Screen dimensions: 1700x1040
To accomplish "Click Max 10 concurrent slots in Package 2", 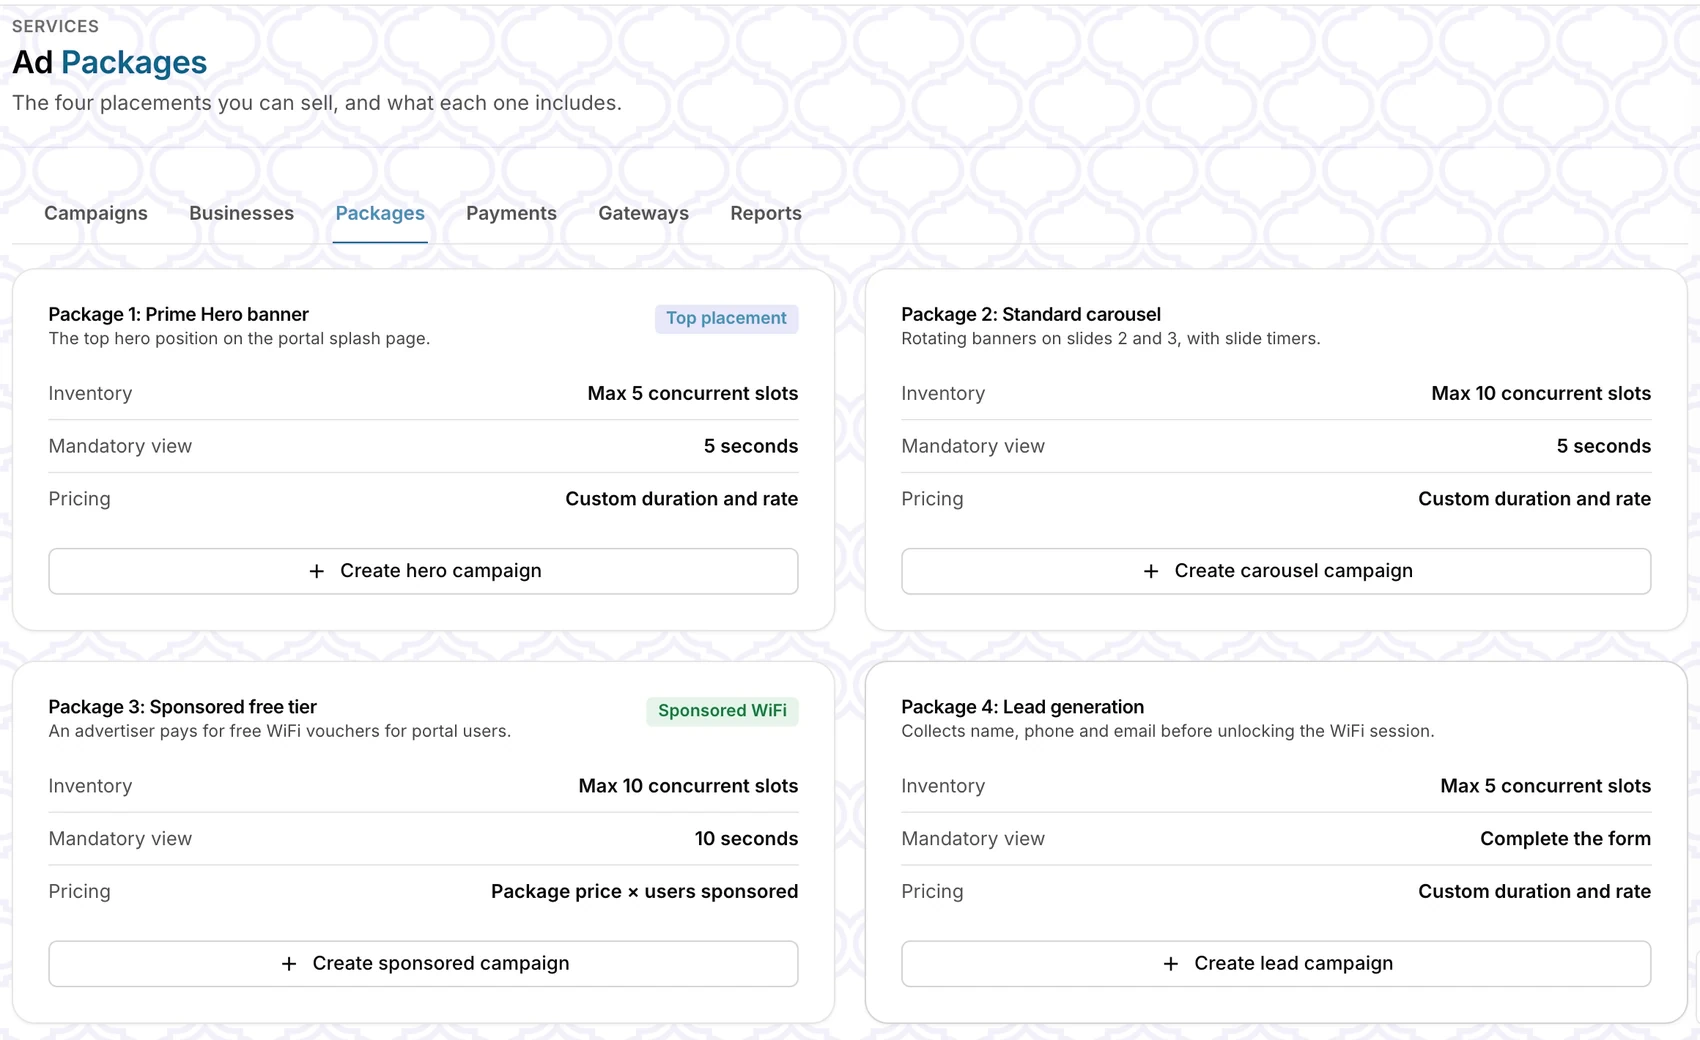I will pos(1541,393).
